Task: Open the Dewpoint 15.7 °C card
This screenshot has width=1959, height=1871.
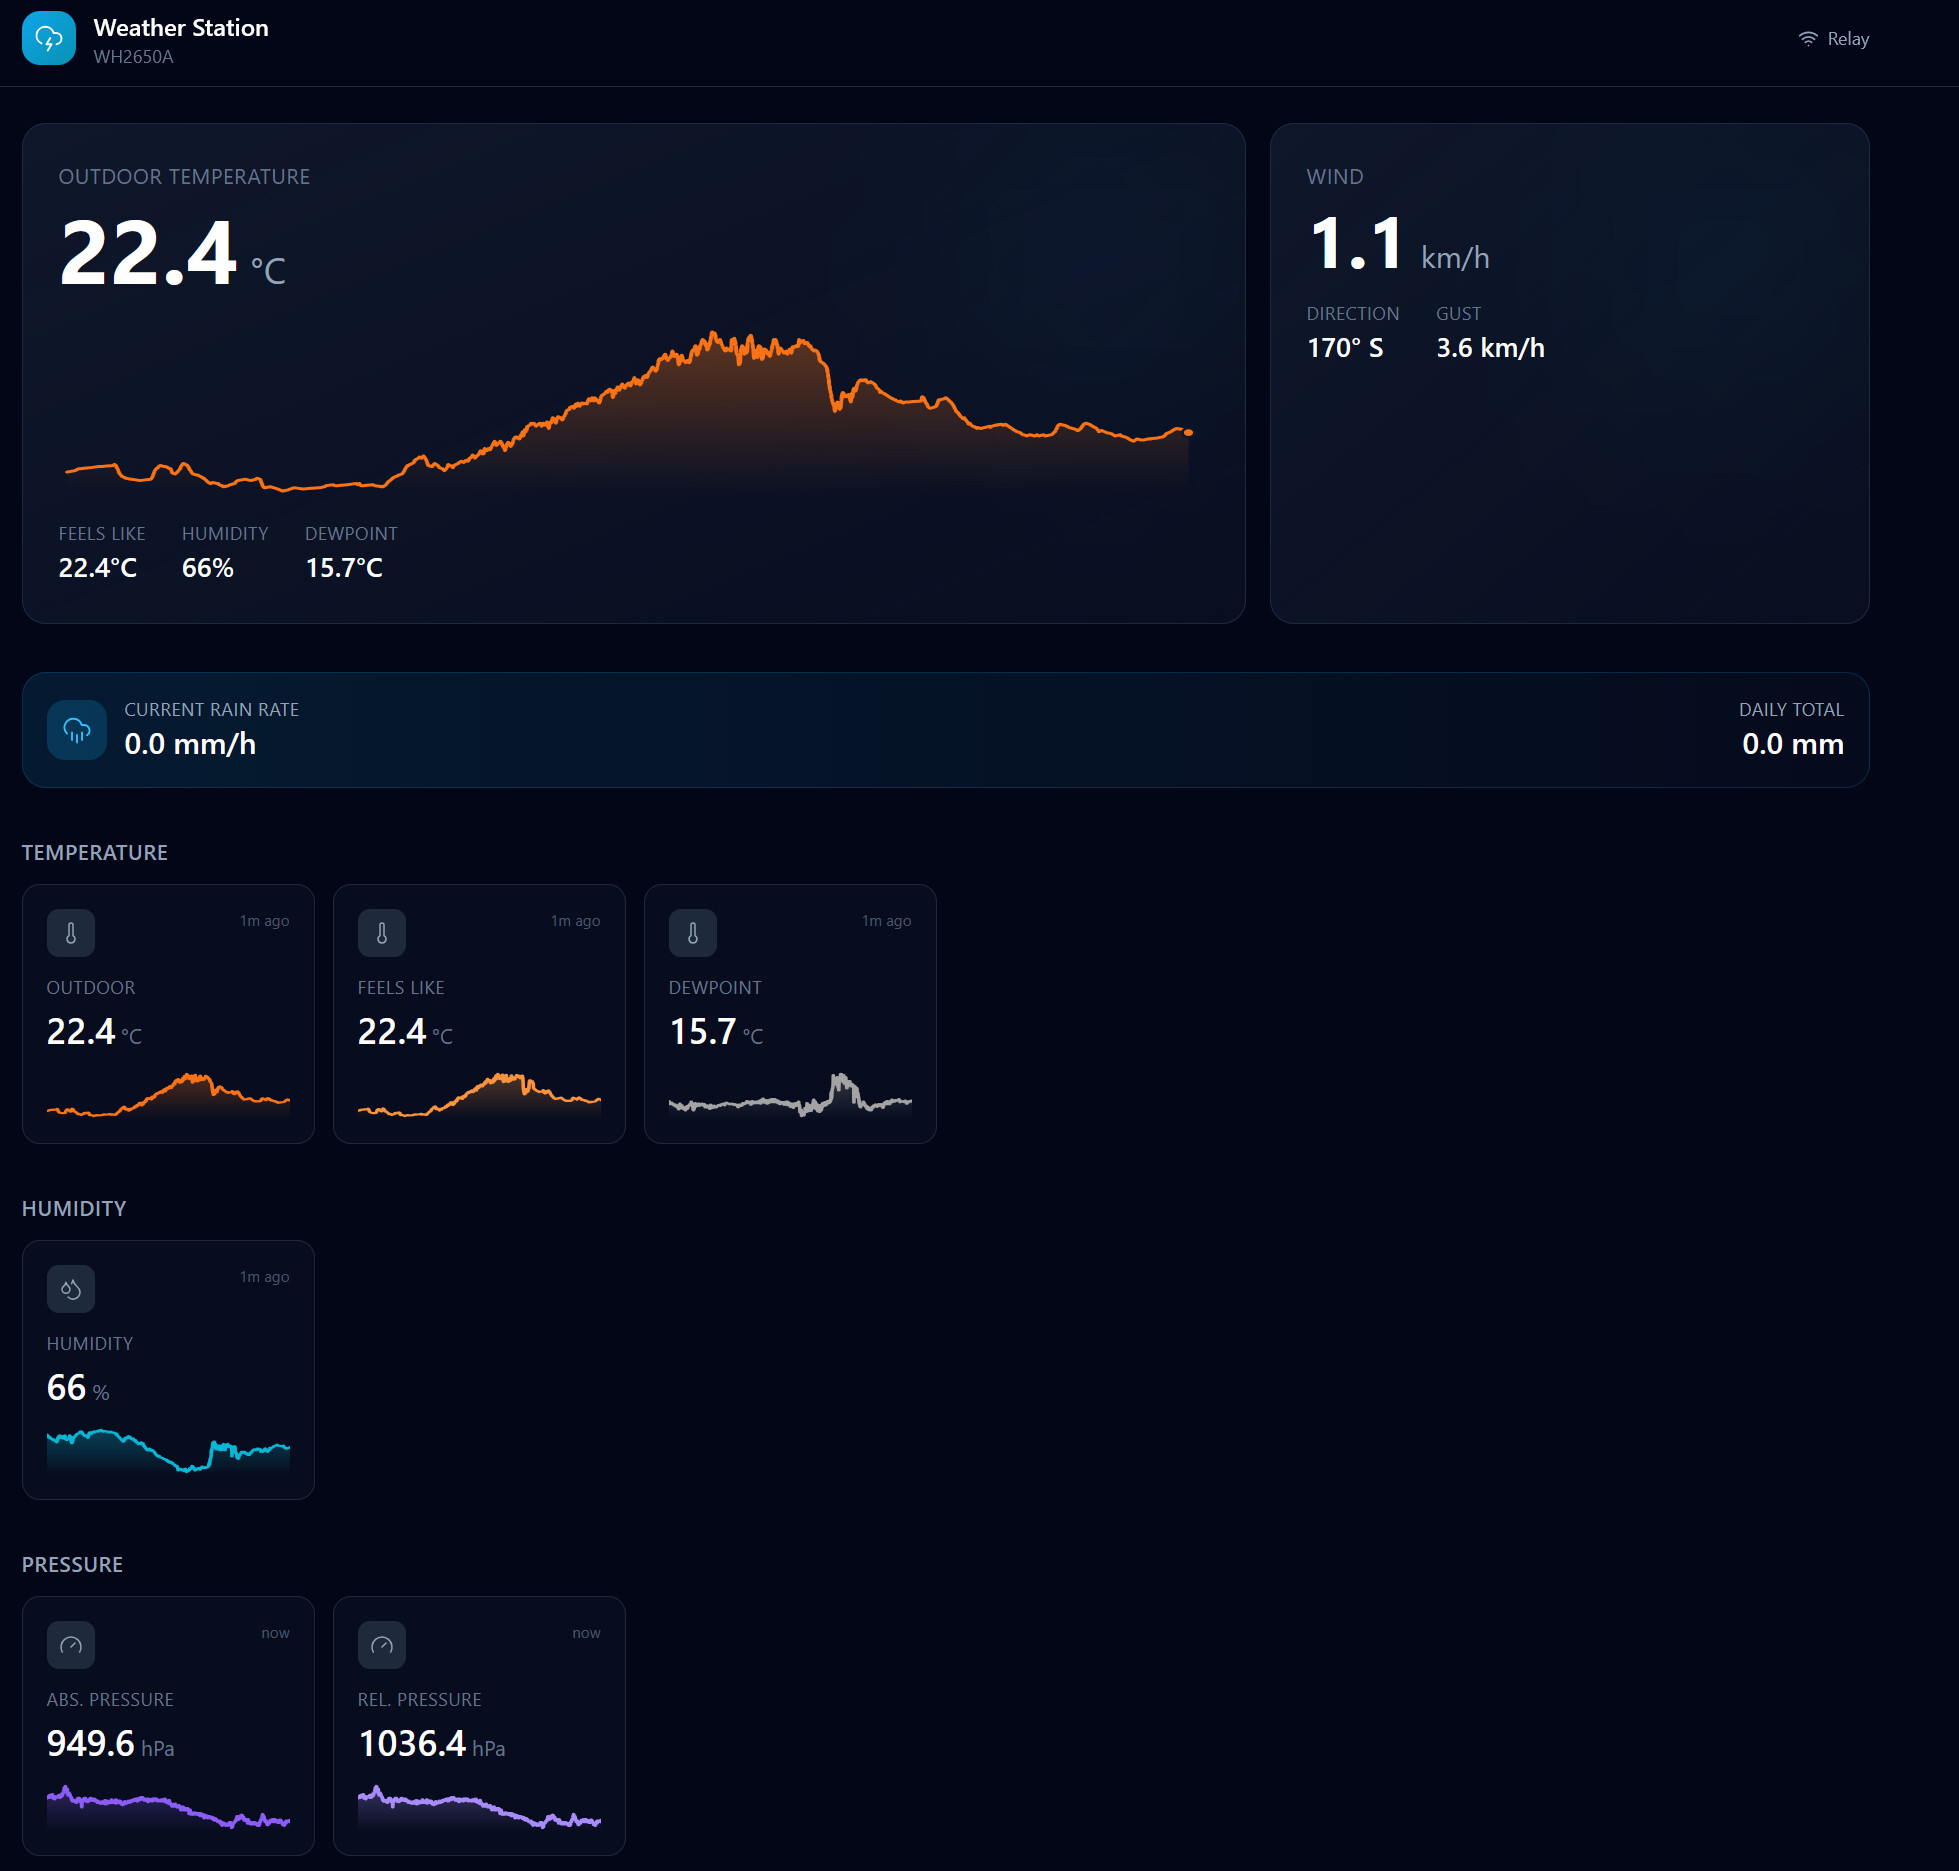Action: click(x=790, y=1014)
